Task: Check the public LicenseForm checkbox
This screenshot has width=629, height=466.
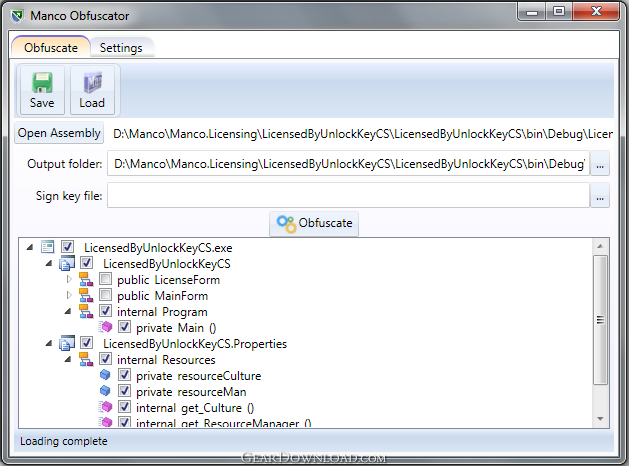Action: point(106,279)
